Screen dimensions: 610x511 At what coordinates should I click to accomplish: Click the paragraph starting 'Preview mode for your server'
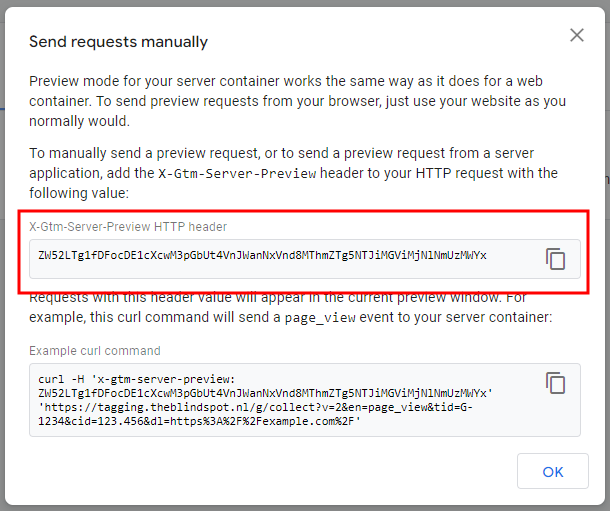coord(290,101)
